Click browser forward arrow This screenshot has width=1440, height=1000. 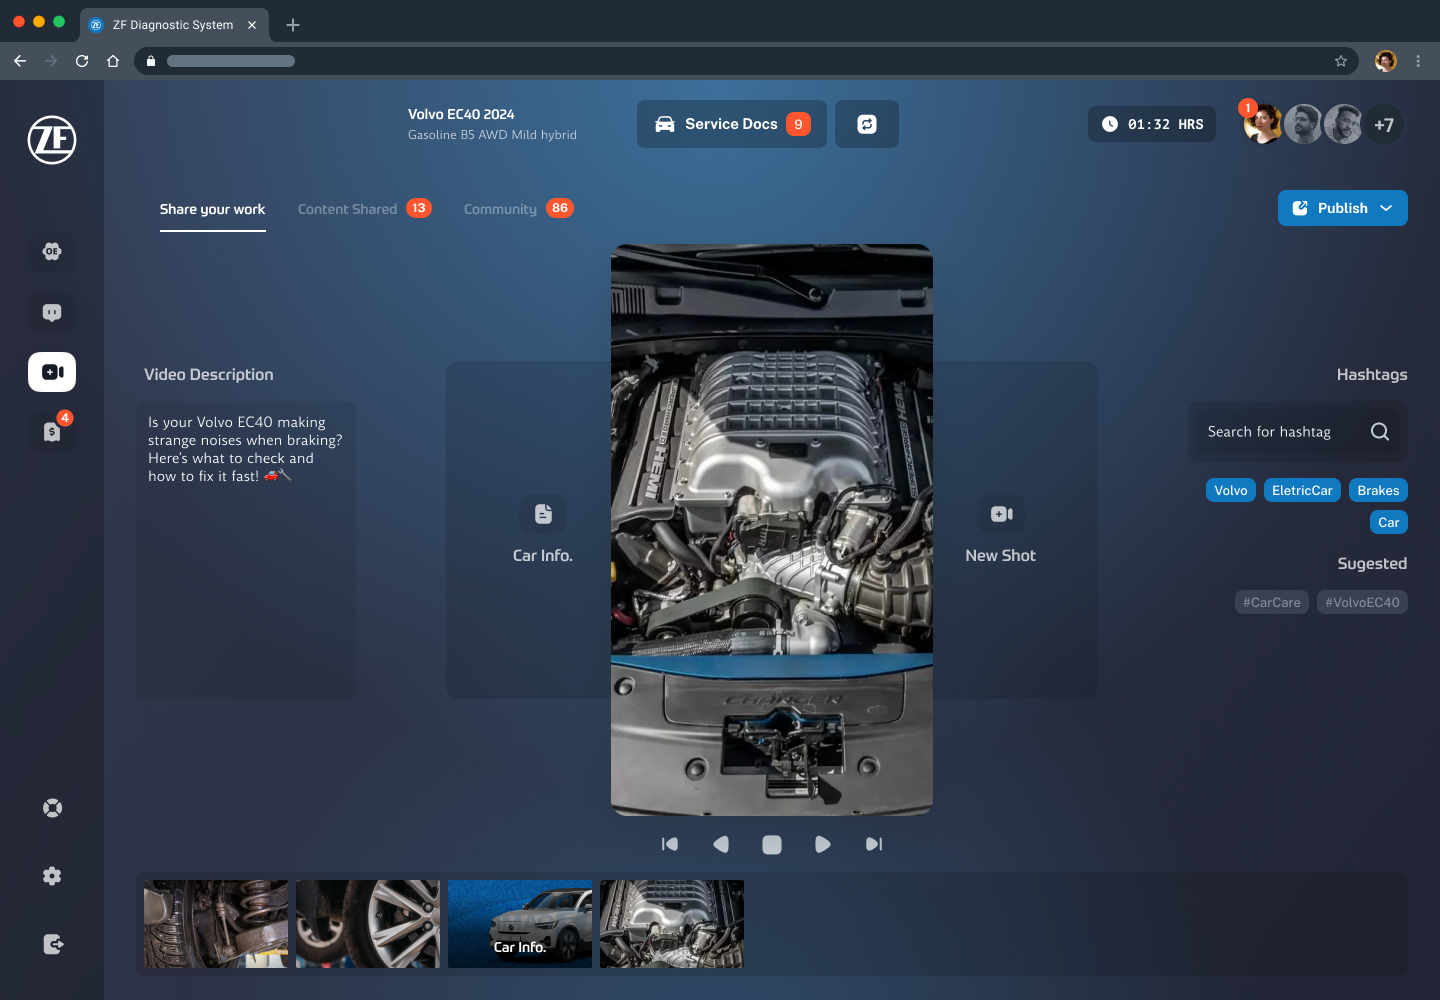51,61
